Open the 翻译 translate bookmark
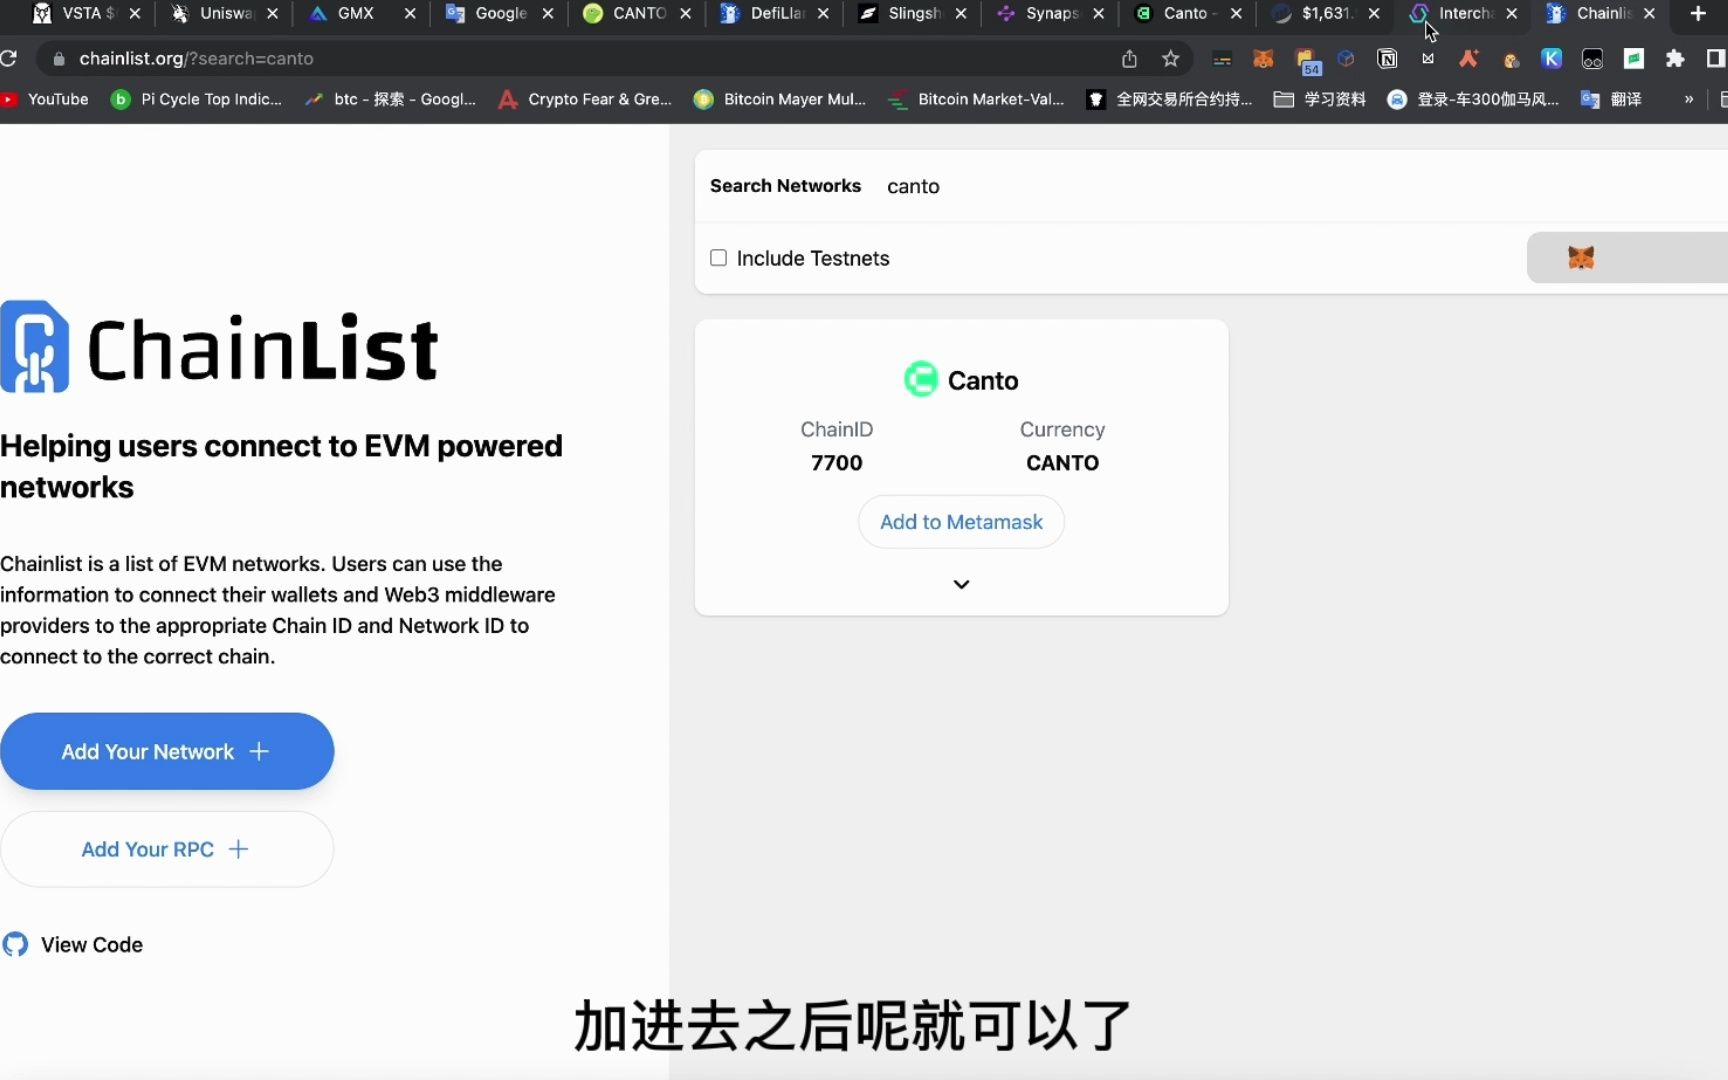This screenshot has width=1728, height=1080. click(x=1611, y=99)
